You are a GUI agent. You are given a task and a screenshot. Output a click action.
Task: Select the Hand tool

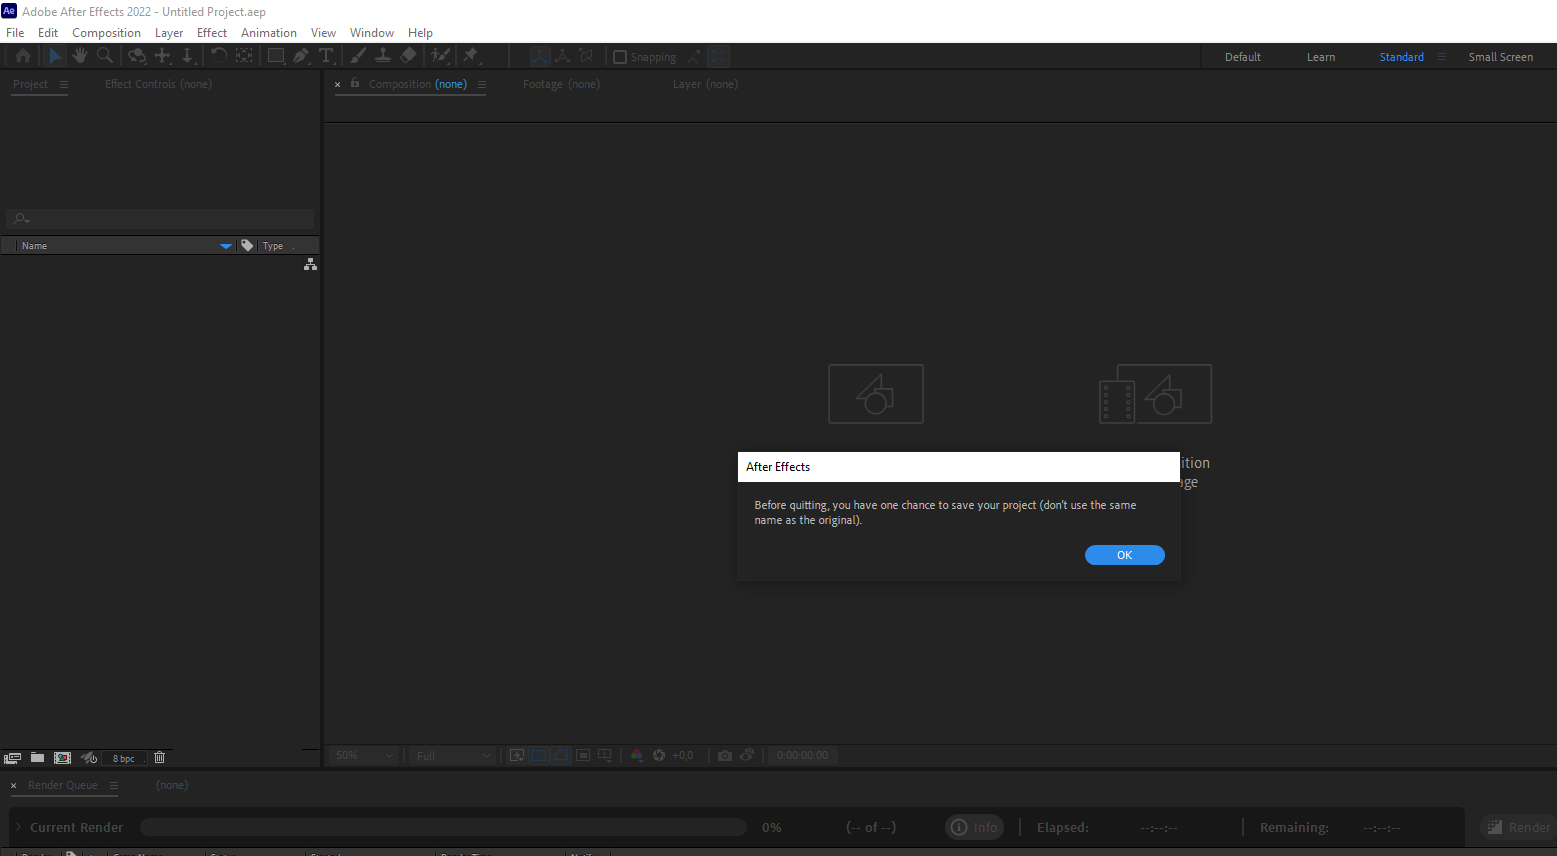coord(80,56)
